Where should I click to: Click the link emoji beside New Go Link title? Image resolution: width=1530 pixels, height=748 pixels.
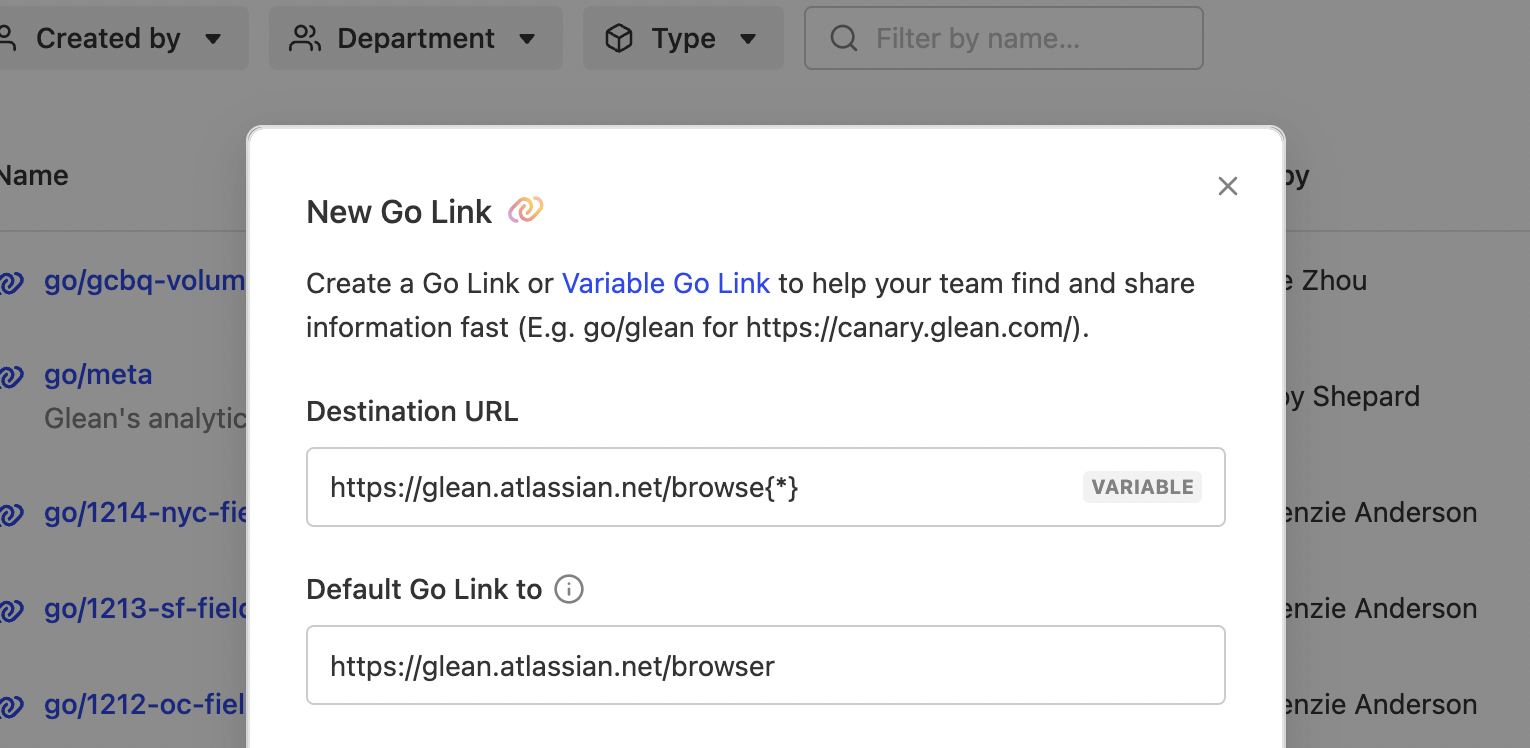point(525,210)
